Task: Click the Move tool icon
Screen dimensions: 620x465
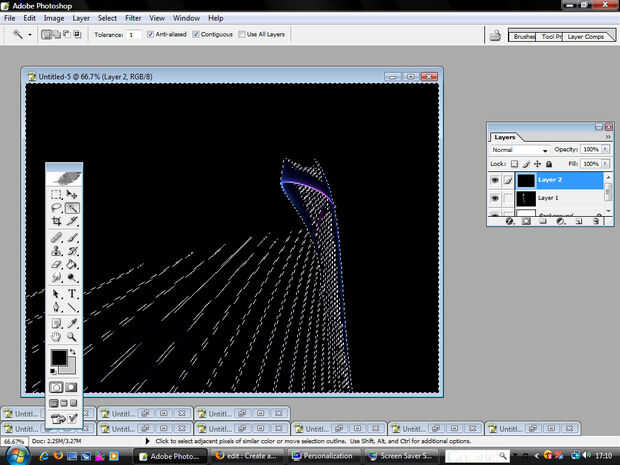Action: coord(73,193)
